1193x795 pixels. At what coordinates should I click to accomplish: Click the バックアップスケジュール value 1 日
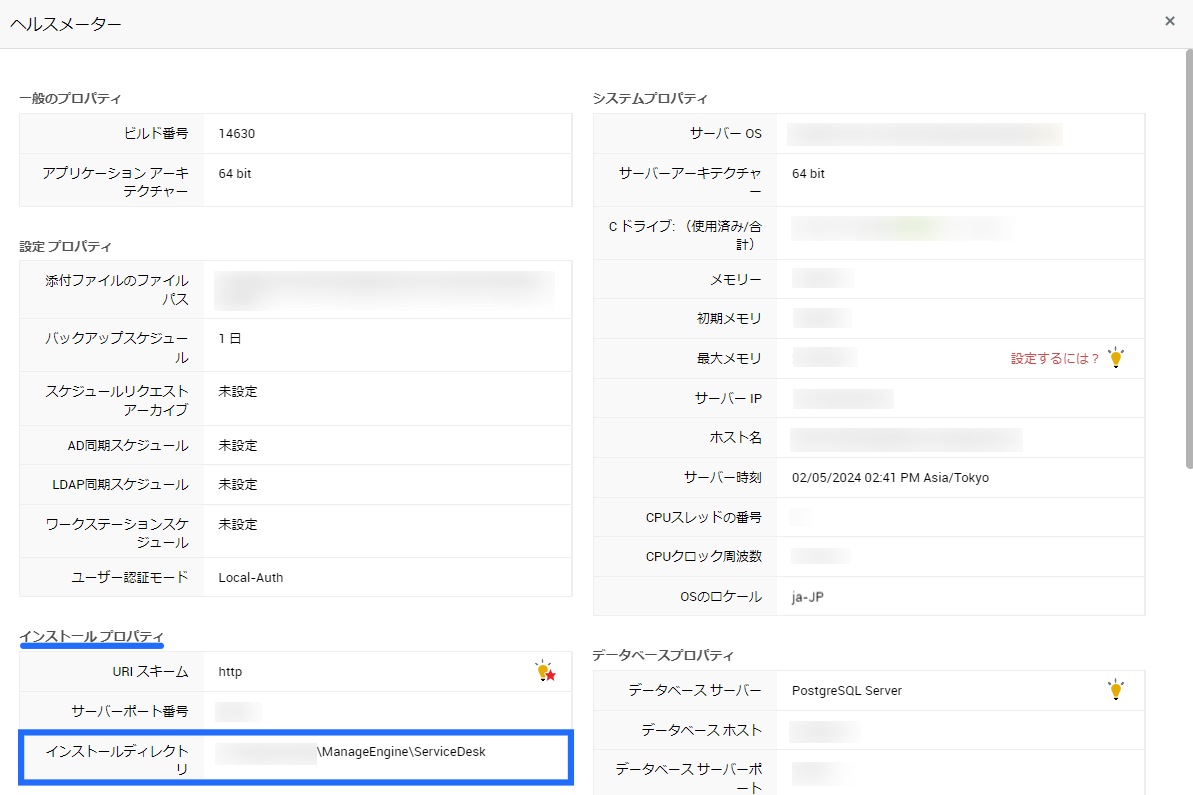coord(230,339)
